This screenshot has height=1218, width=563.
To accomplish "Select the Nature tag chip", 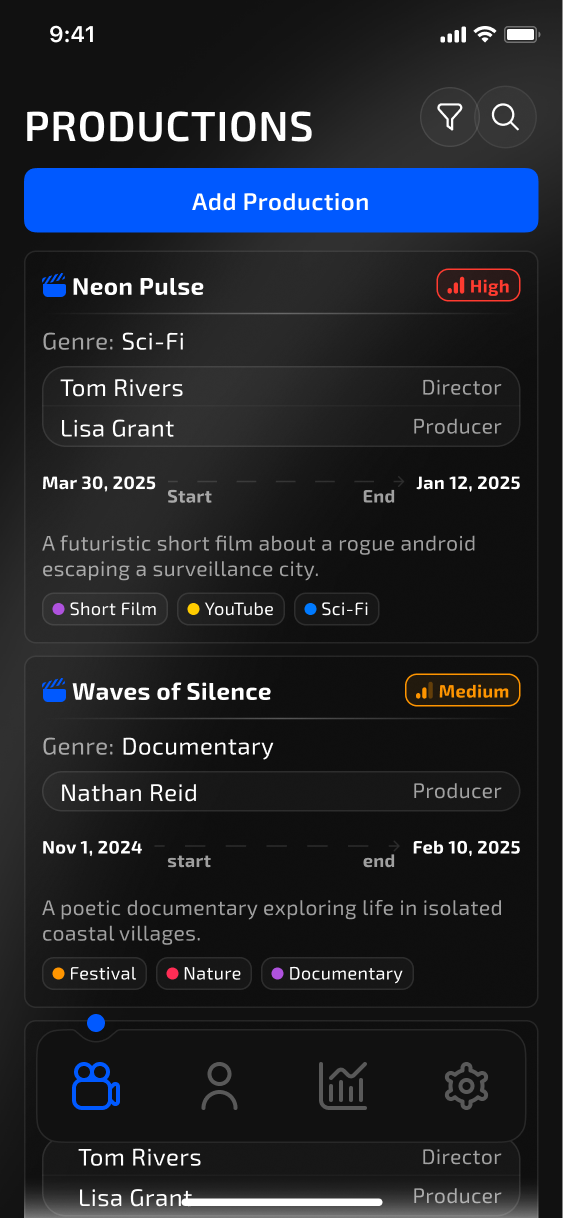I will pos(204,974).
